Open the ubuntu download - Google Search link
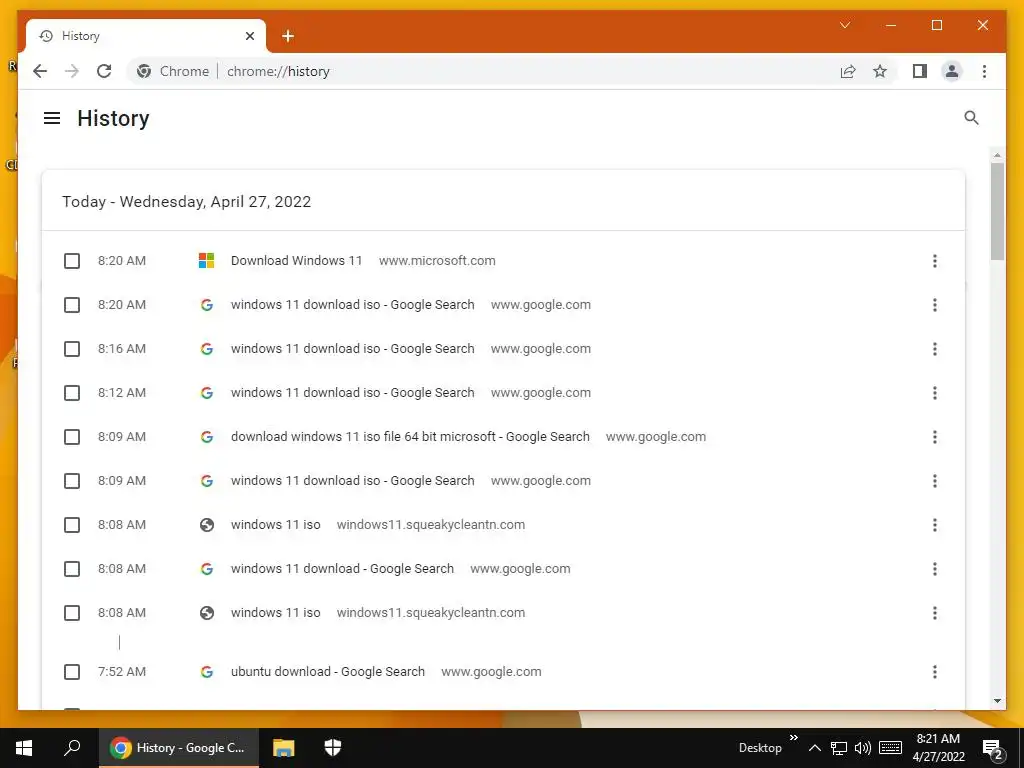 tap(328, 672)
